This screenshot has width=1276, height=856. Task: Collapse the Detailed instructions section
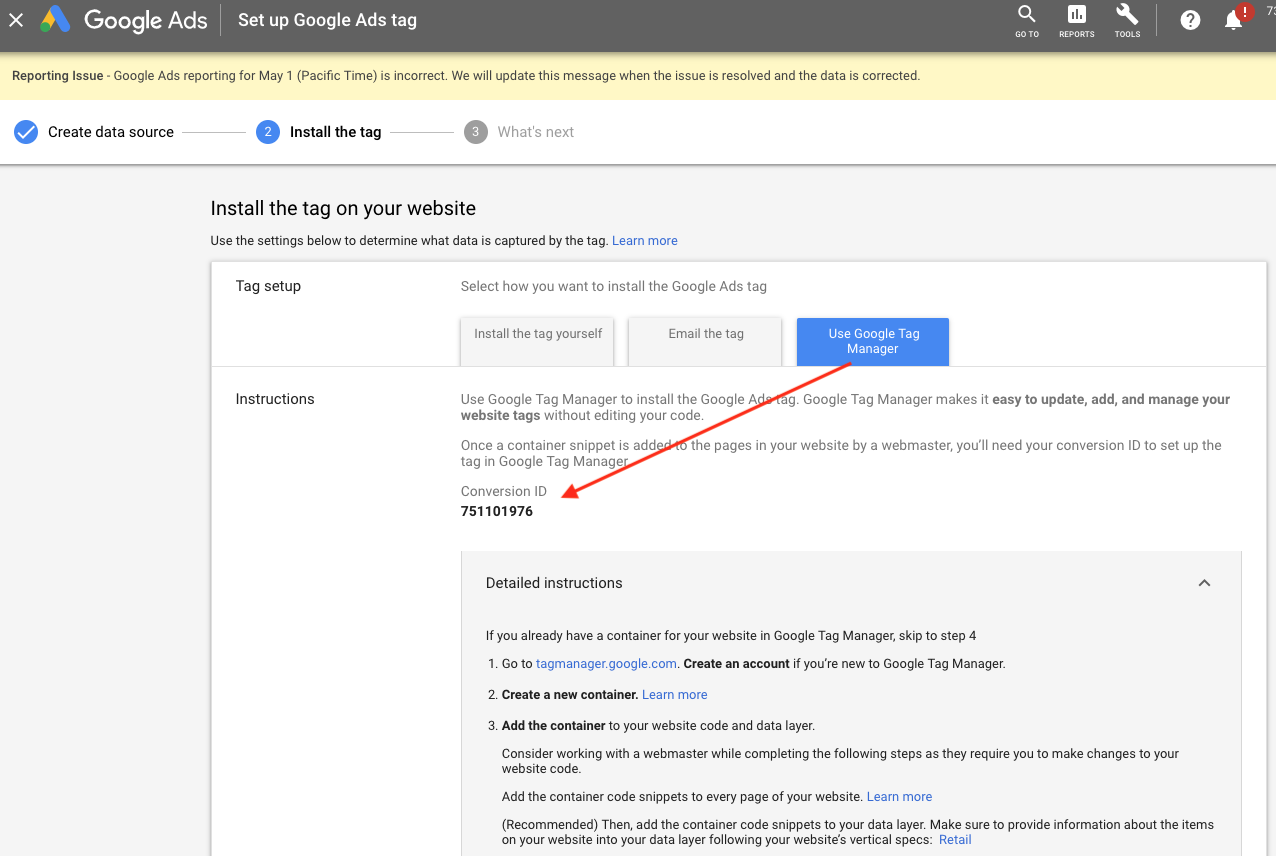tap(1204, 583)
